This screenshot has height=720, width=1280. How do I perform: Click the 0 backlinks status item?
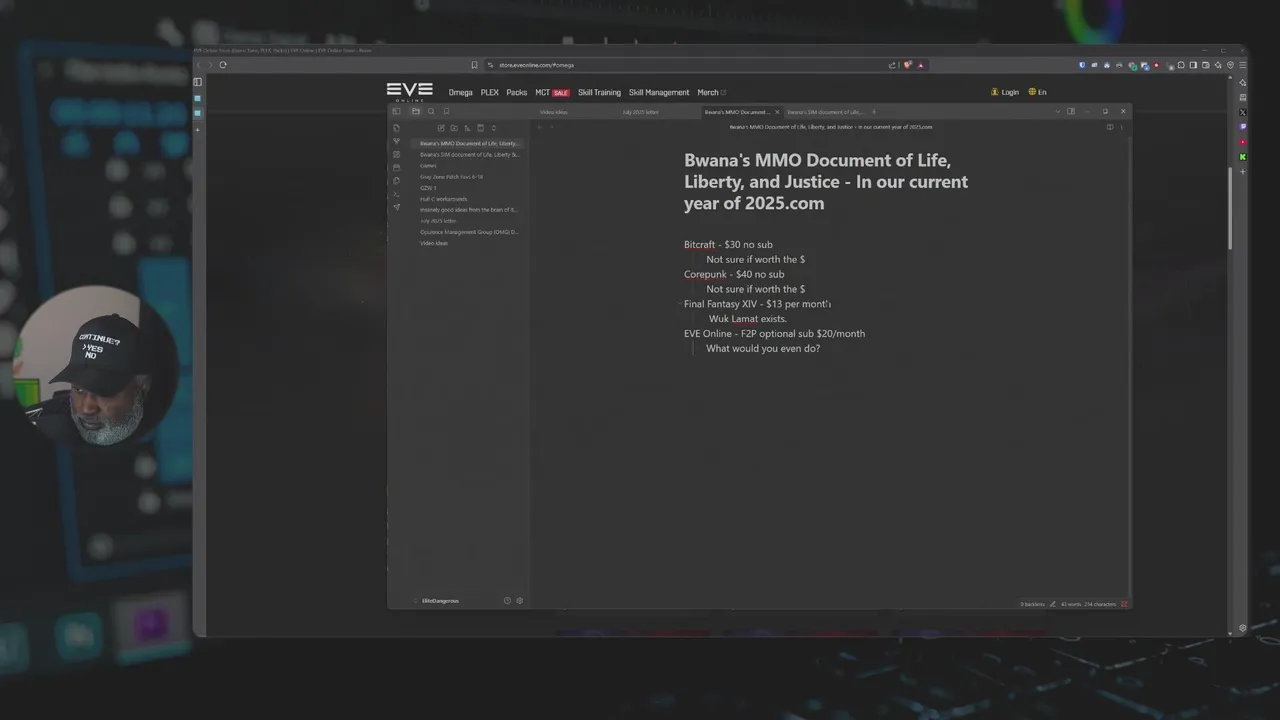pos(1033,604)
